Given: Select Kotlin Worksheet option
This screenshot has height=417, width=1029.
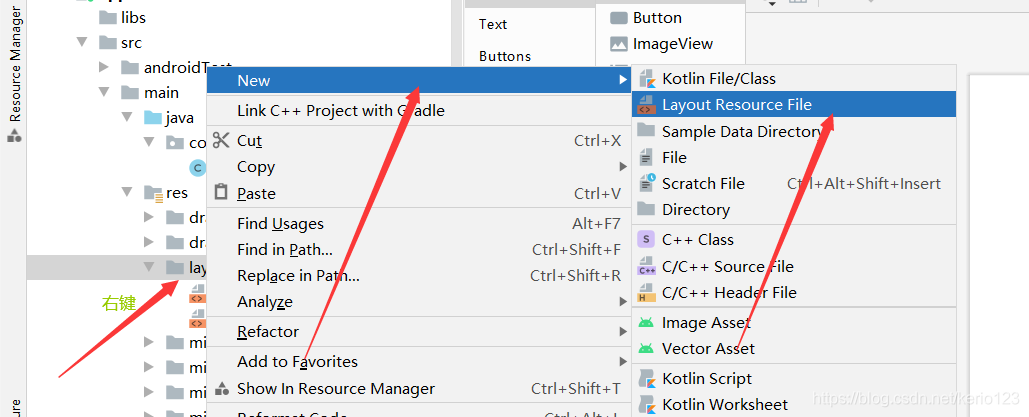Looking at the screenshot, I should 794,404.
